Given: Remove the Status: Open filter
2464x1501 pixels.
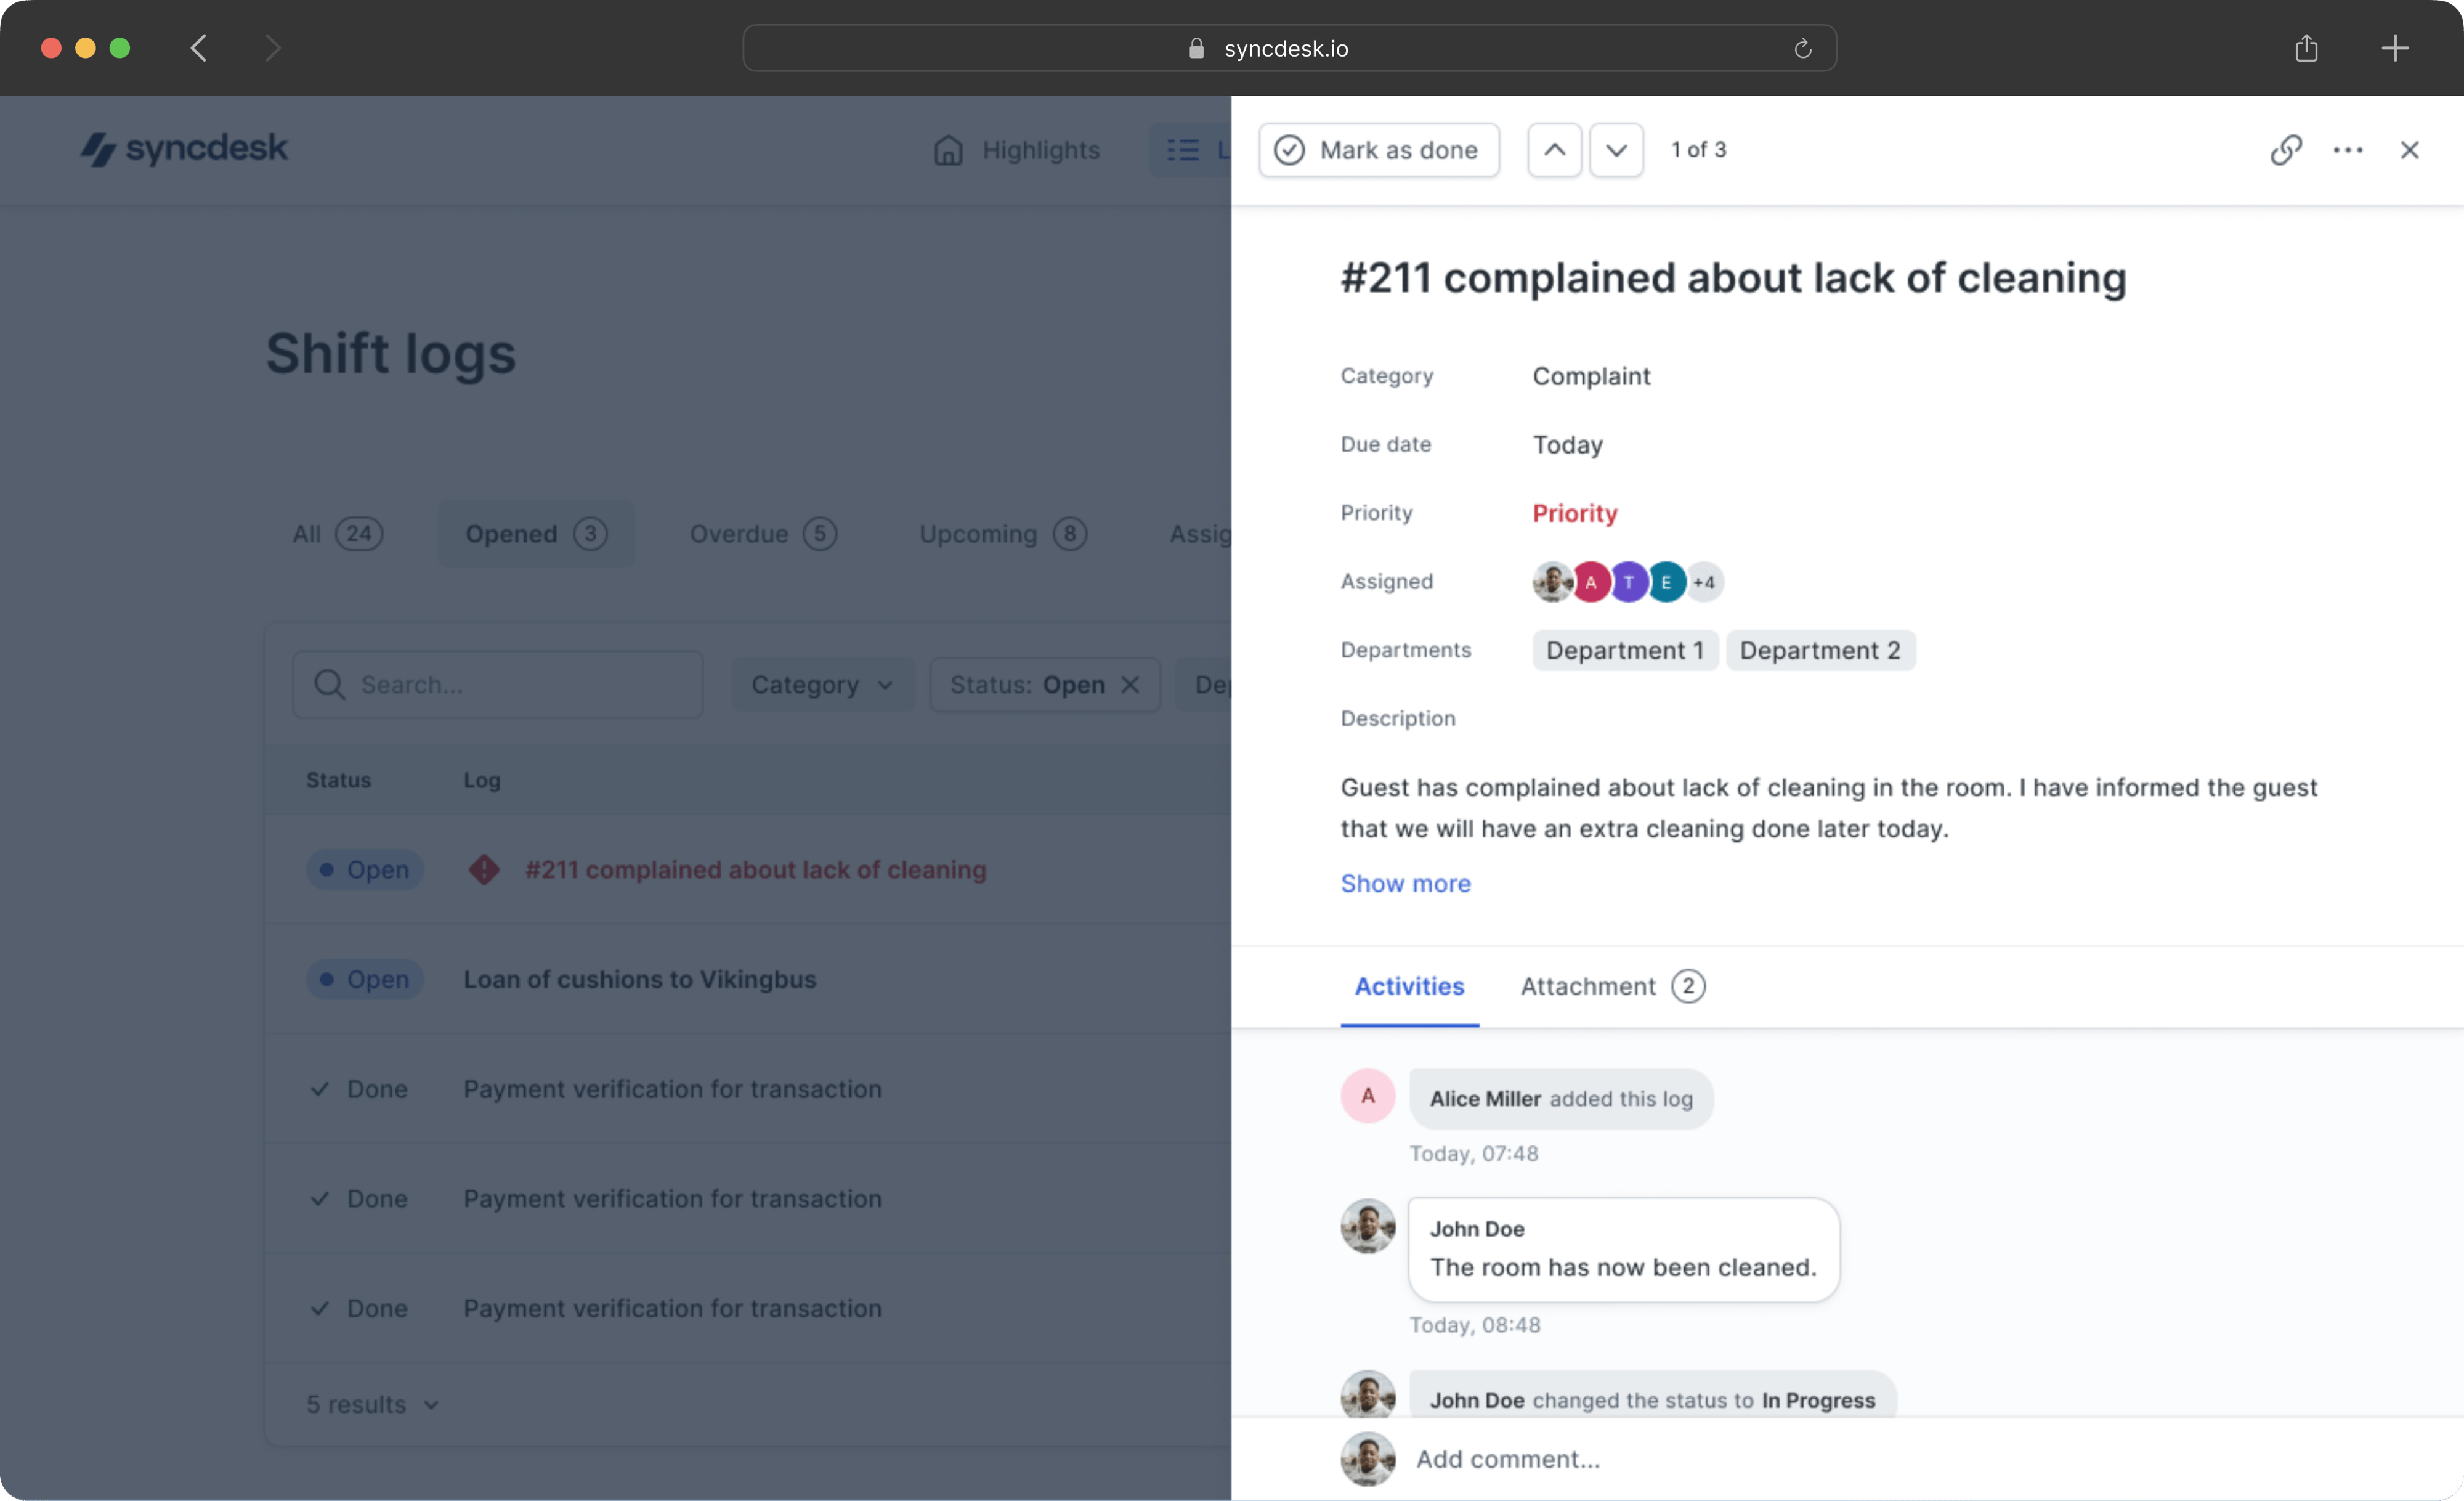Looking at the screenshot, I should point(1130,685).
